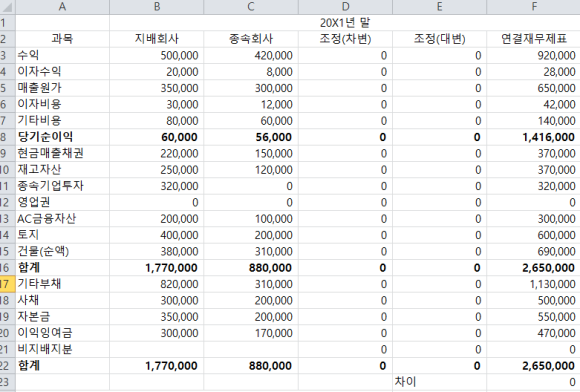The width and height of the screenshot is (580, 392).
Task: Select the row 3 header
Action: point(7,55)
